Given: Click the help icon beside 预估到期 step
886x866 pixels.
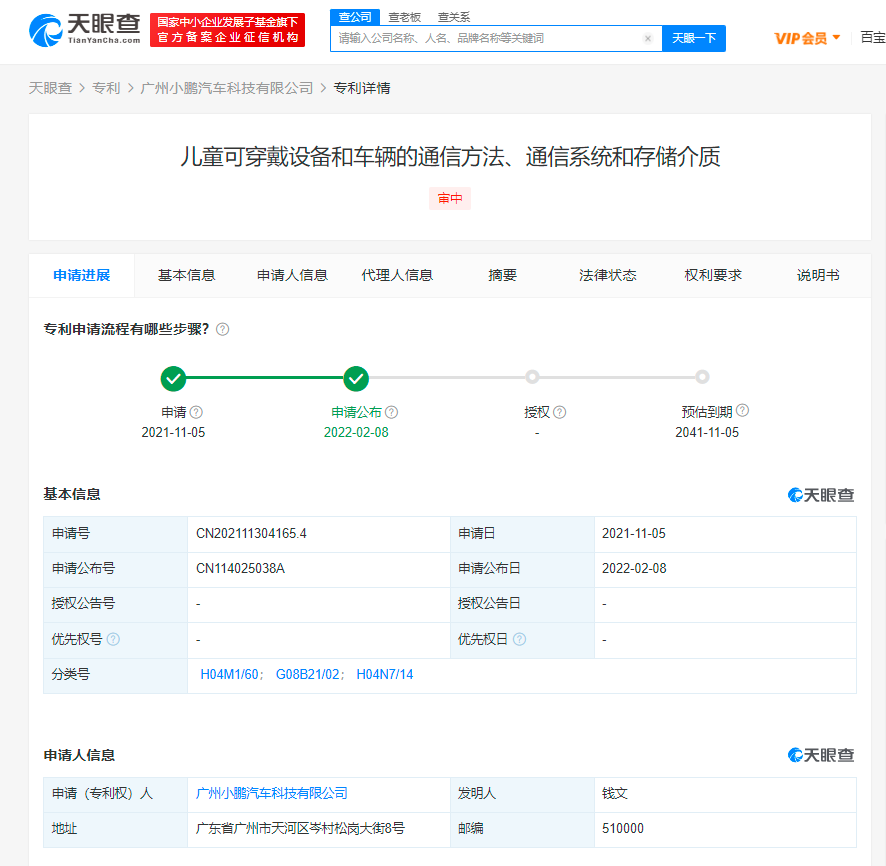Looking at the screenshot, I should tap(742, 411).
